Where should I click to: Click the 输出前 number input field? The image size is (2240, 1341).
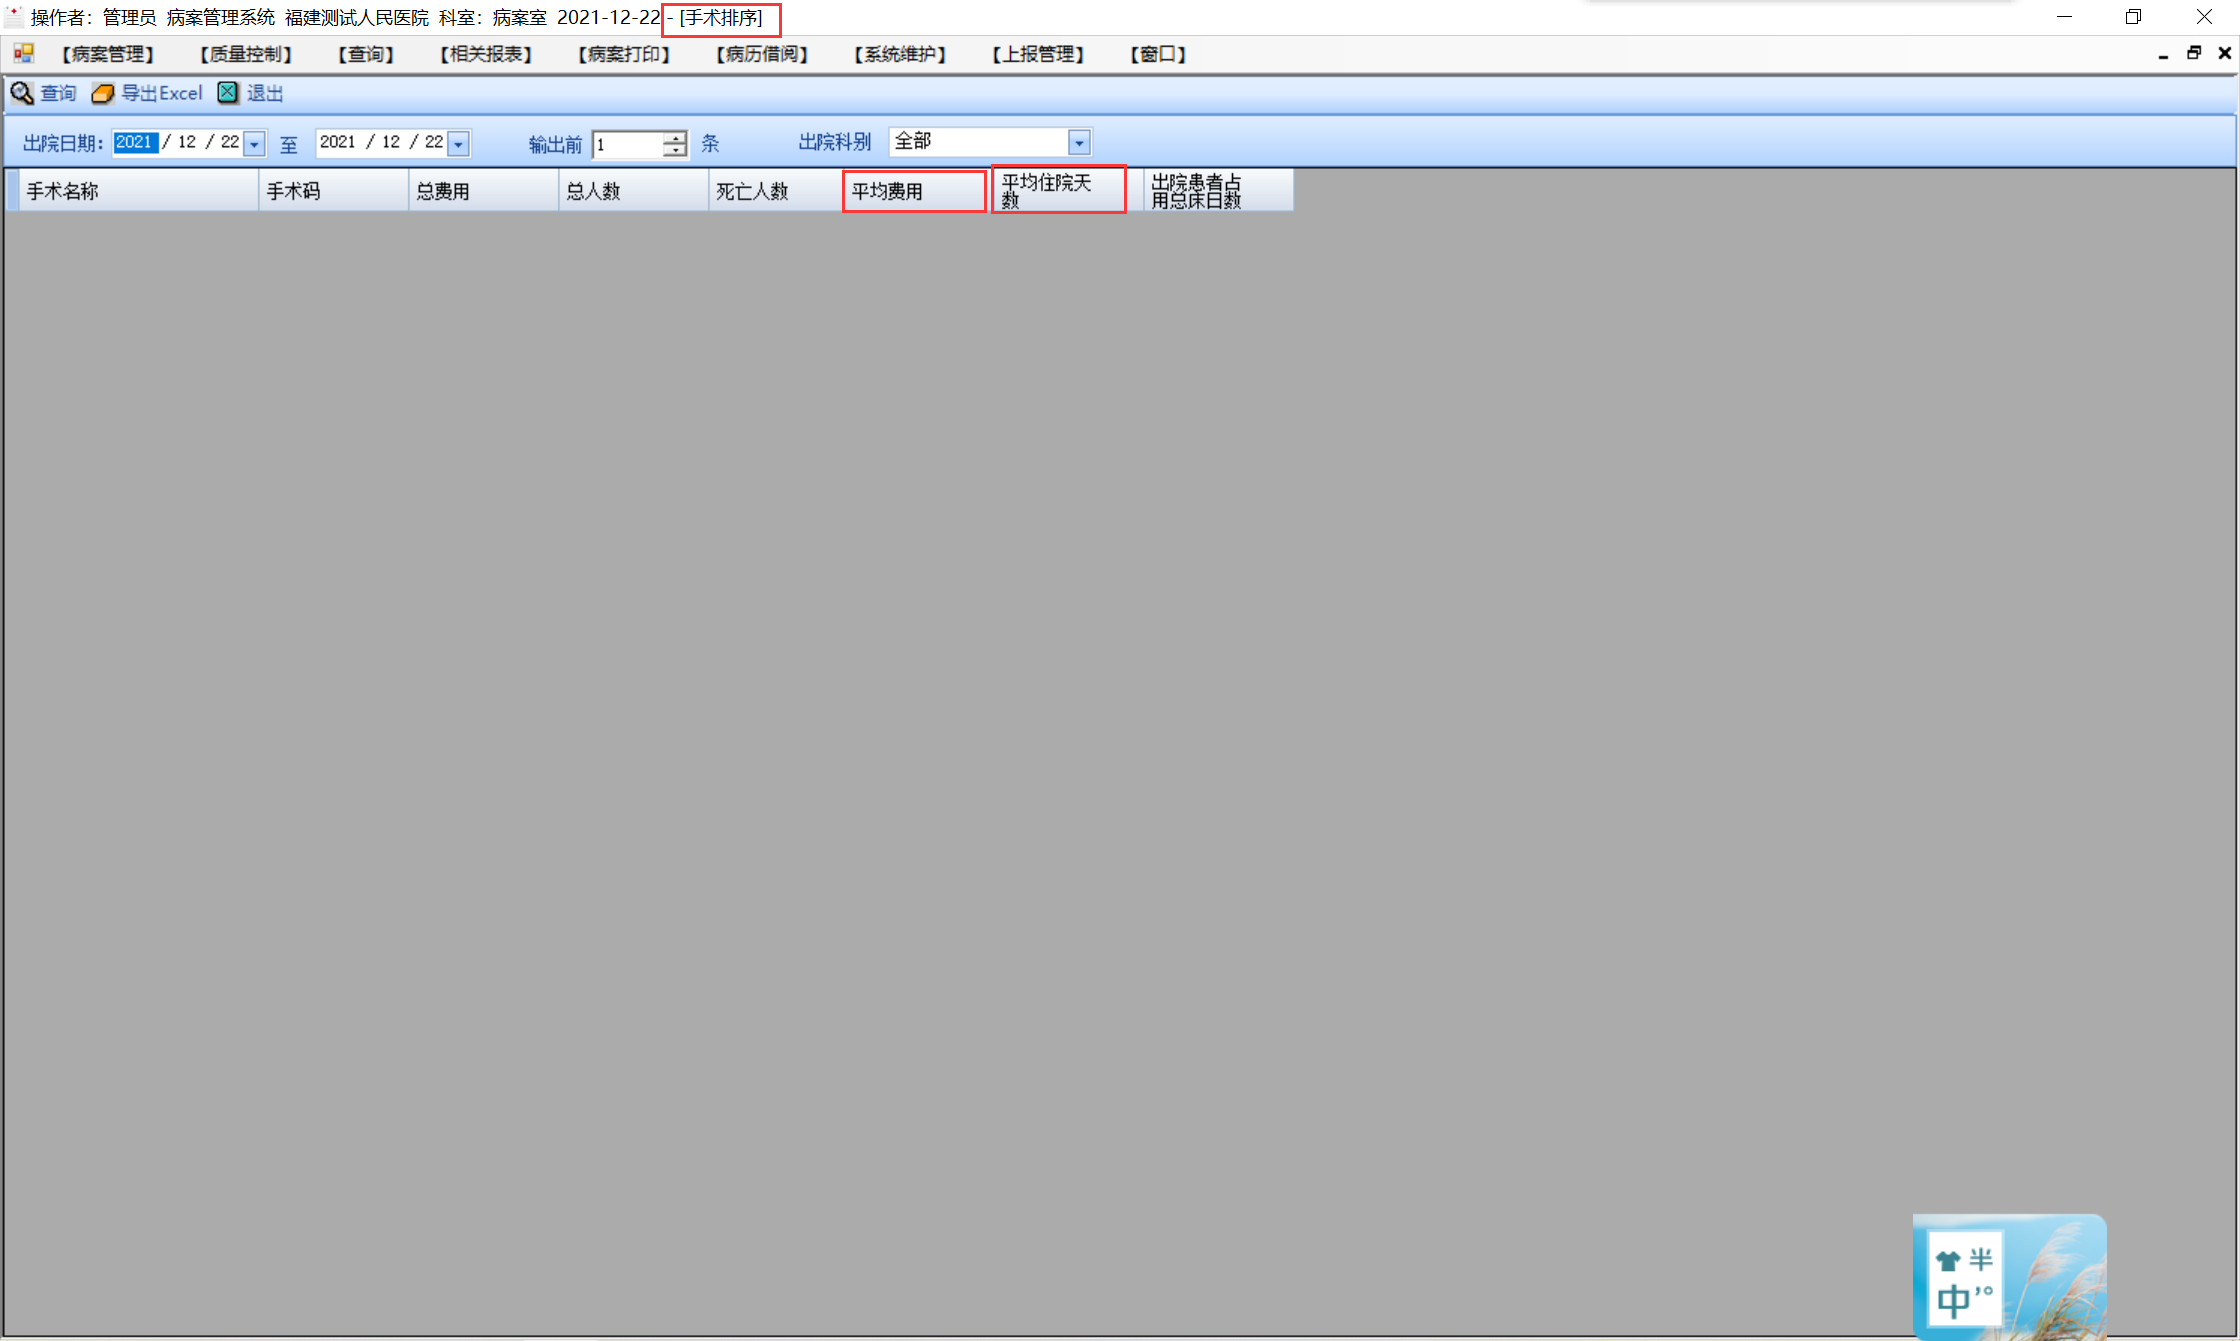[x=628, y=144]
